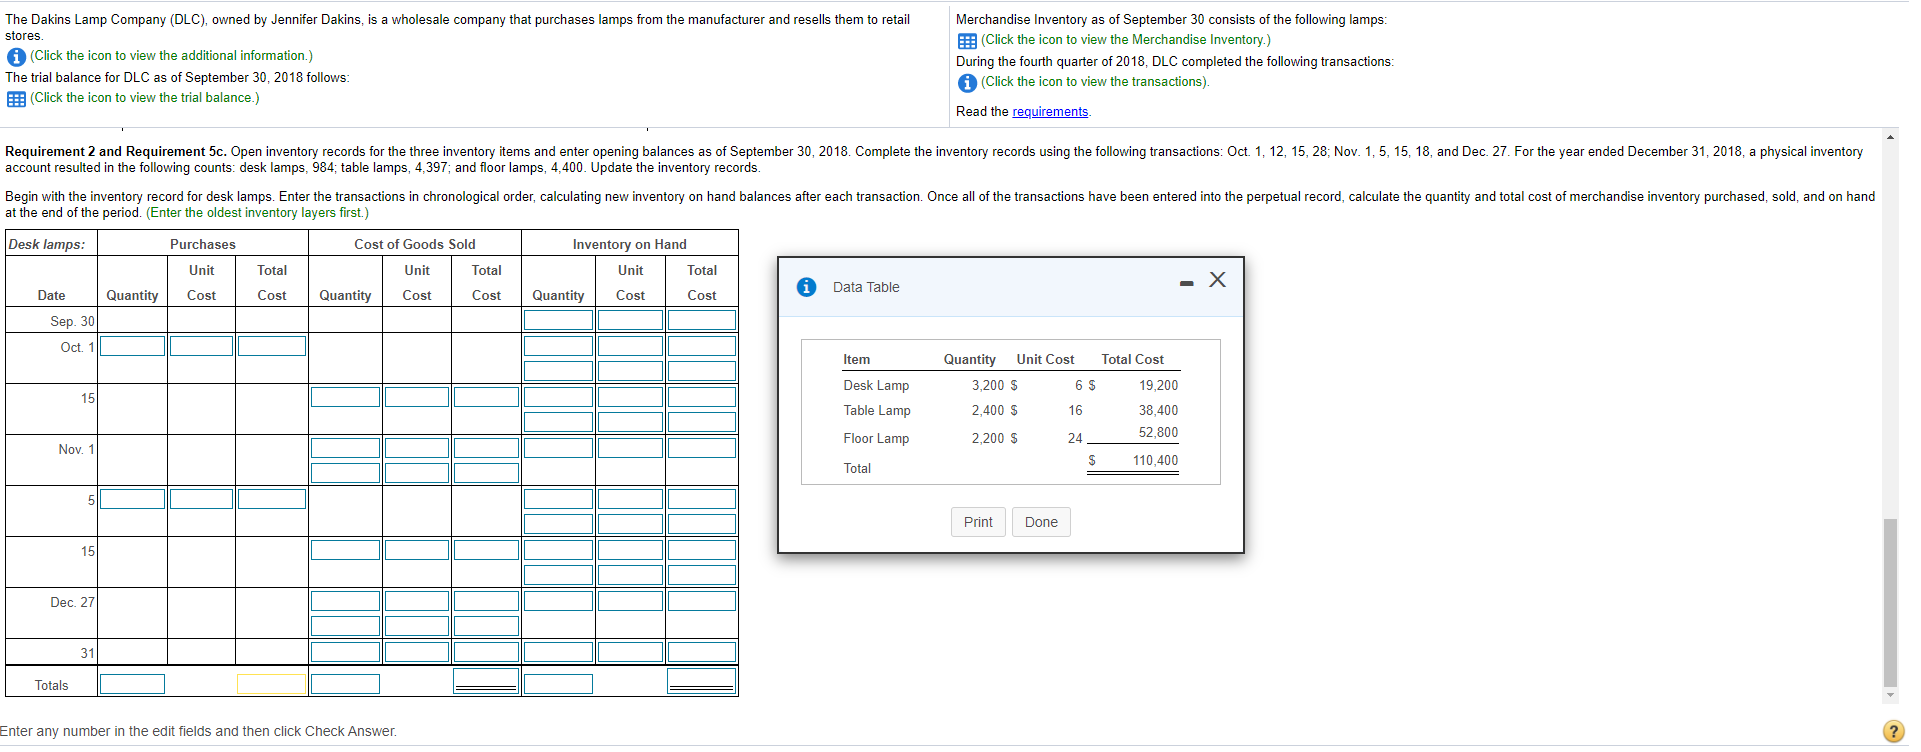Open the requirements link
1921x752 pixels.
point(1050,112)
